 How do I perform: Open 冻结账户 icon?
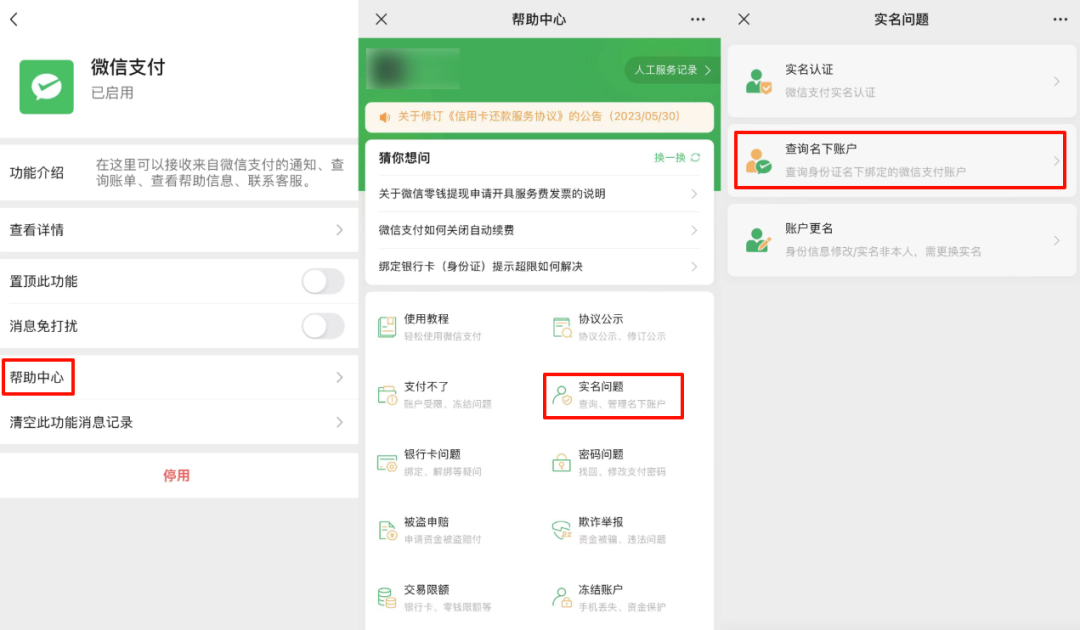562,598
